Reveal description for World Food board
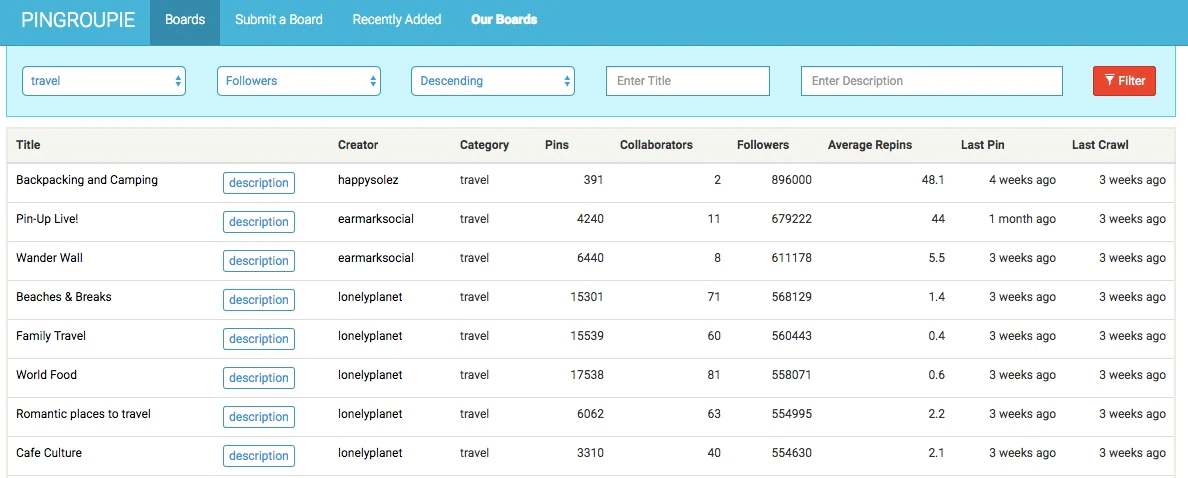 pyautogui.click(x=259, y=378)
